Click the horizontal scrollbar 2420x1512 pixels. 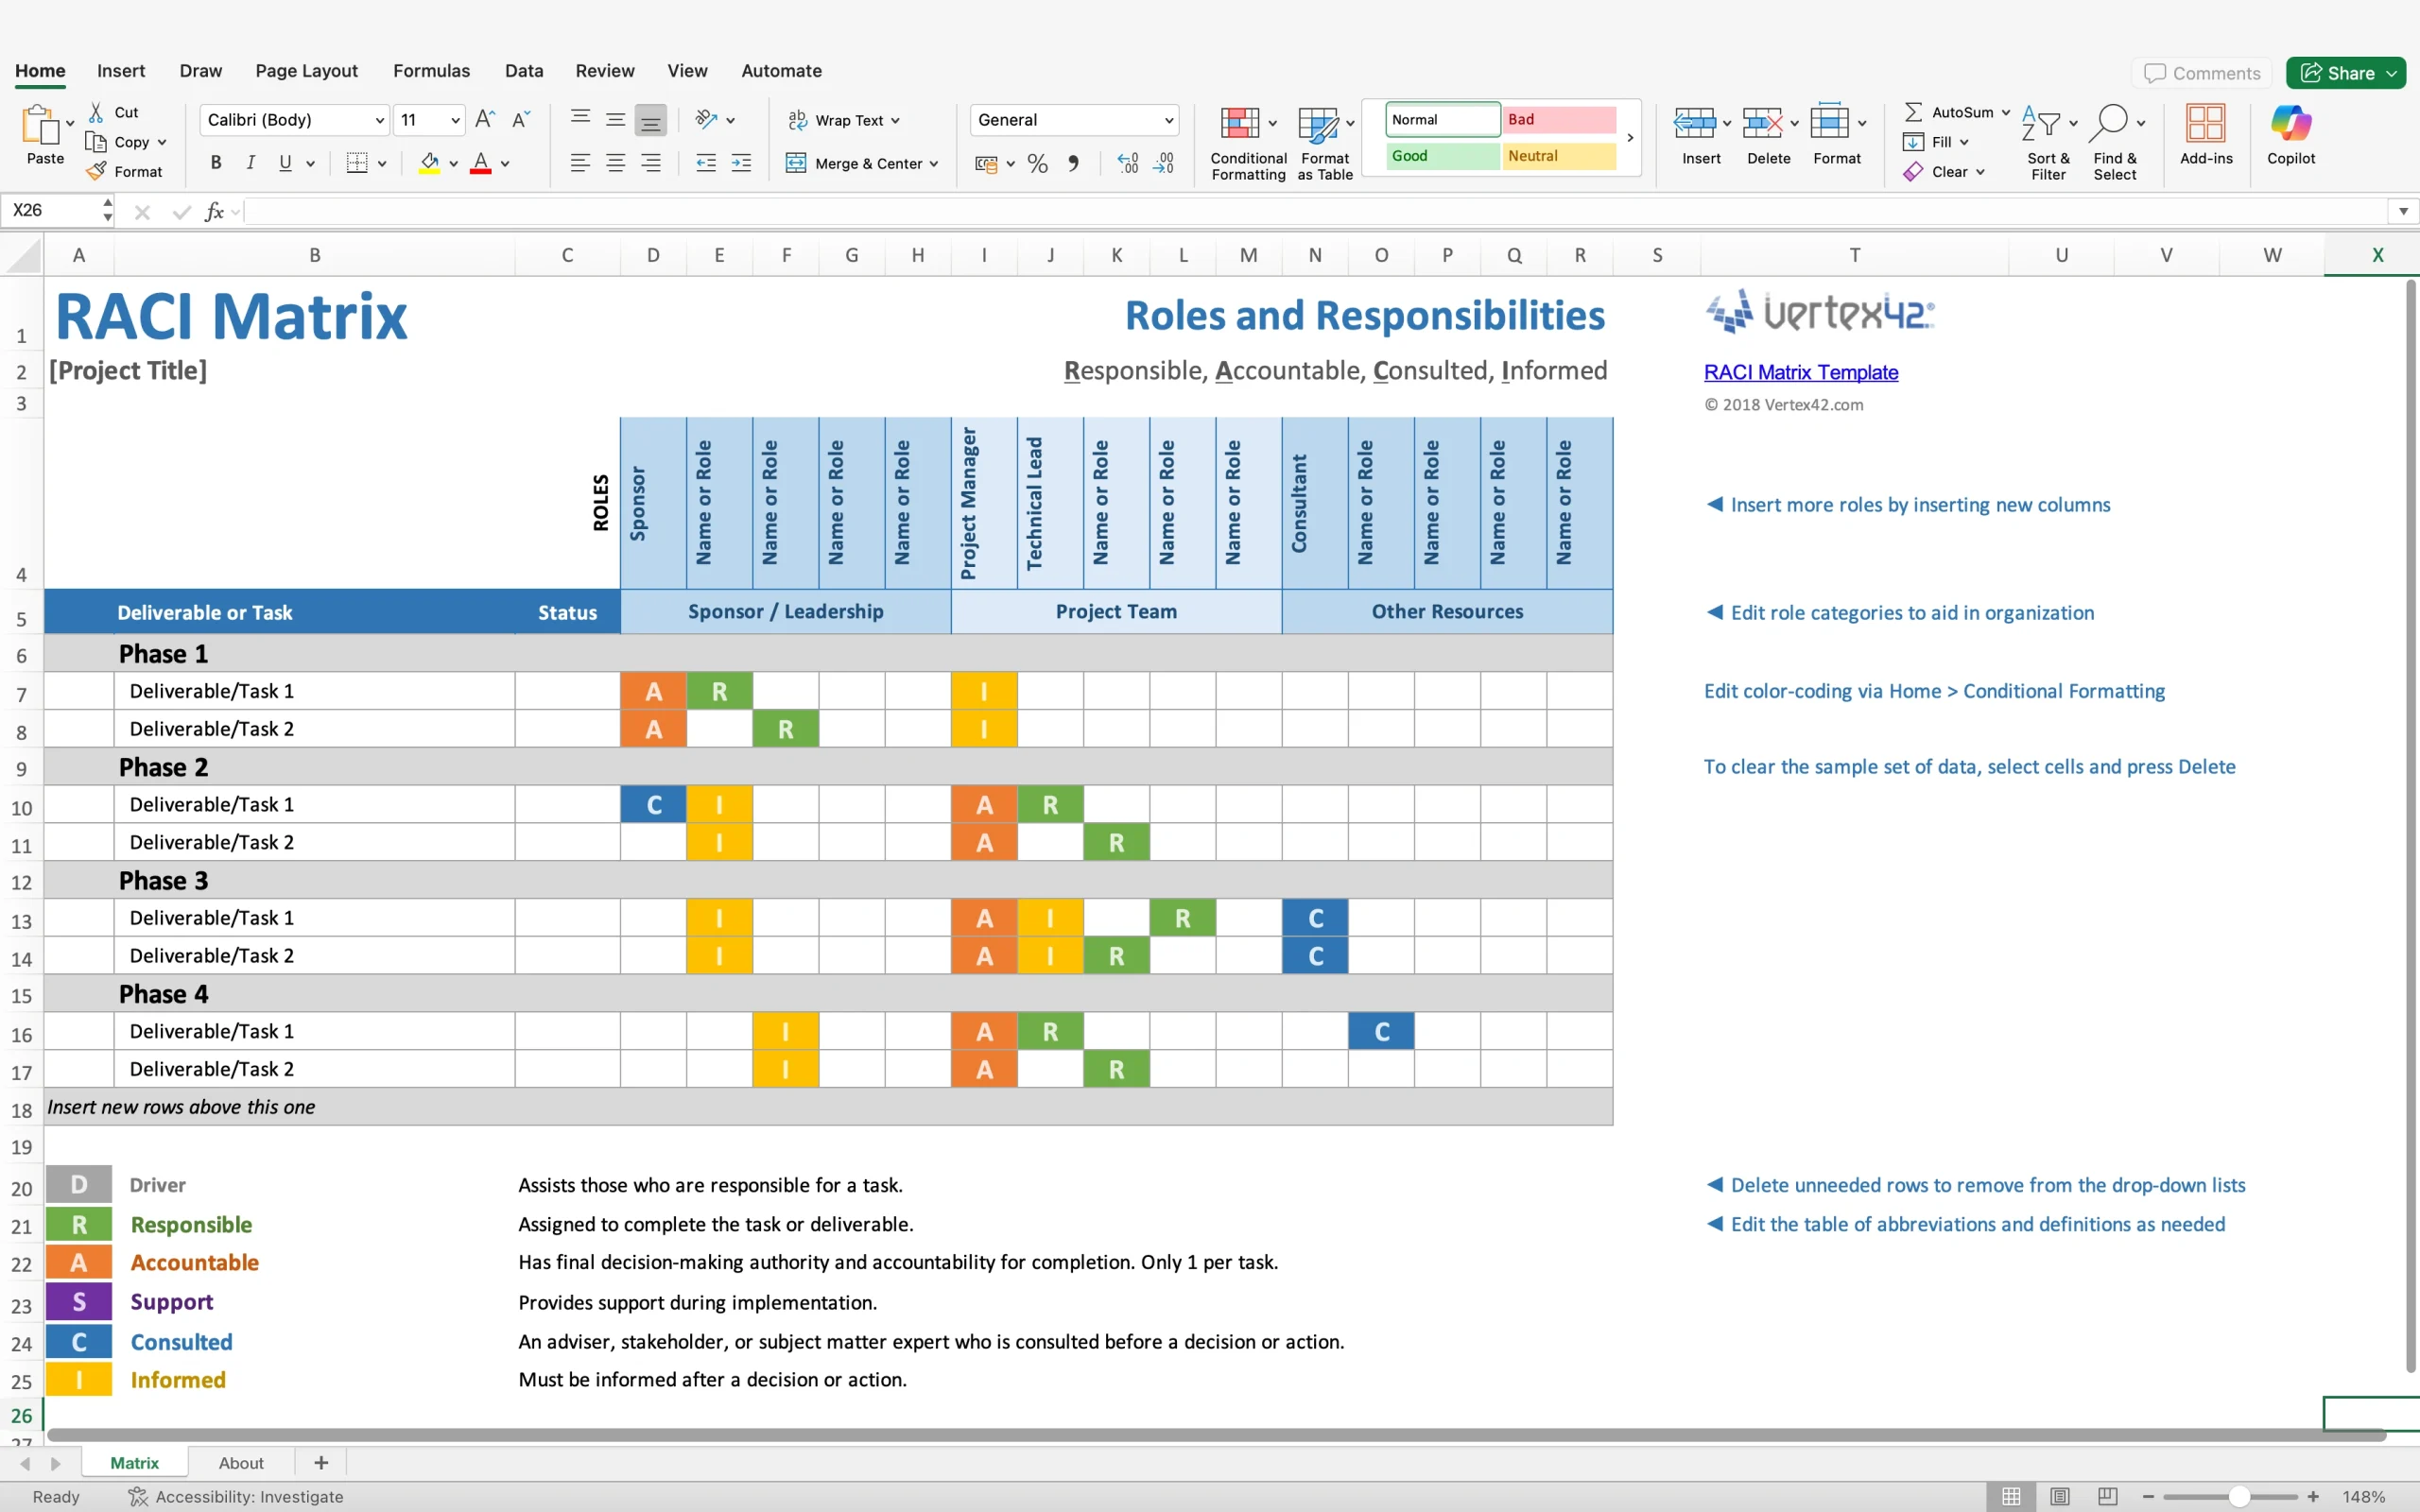(1215, 1435)
